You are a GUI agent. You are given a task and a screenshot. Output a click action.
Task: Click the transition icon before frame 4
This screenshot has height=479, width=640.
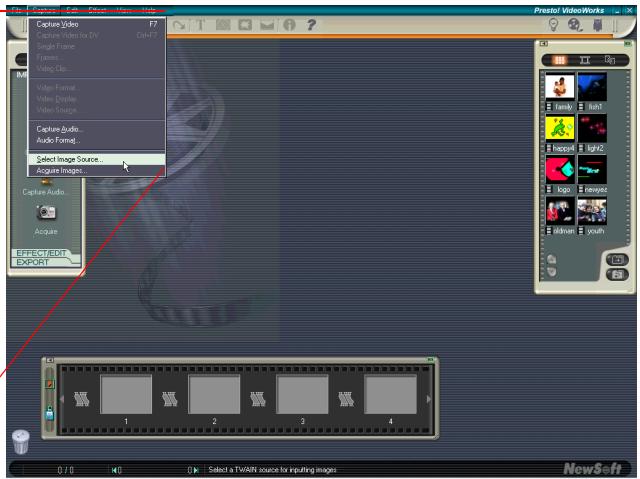coord(346,399)
